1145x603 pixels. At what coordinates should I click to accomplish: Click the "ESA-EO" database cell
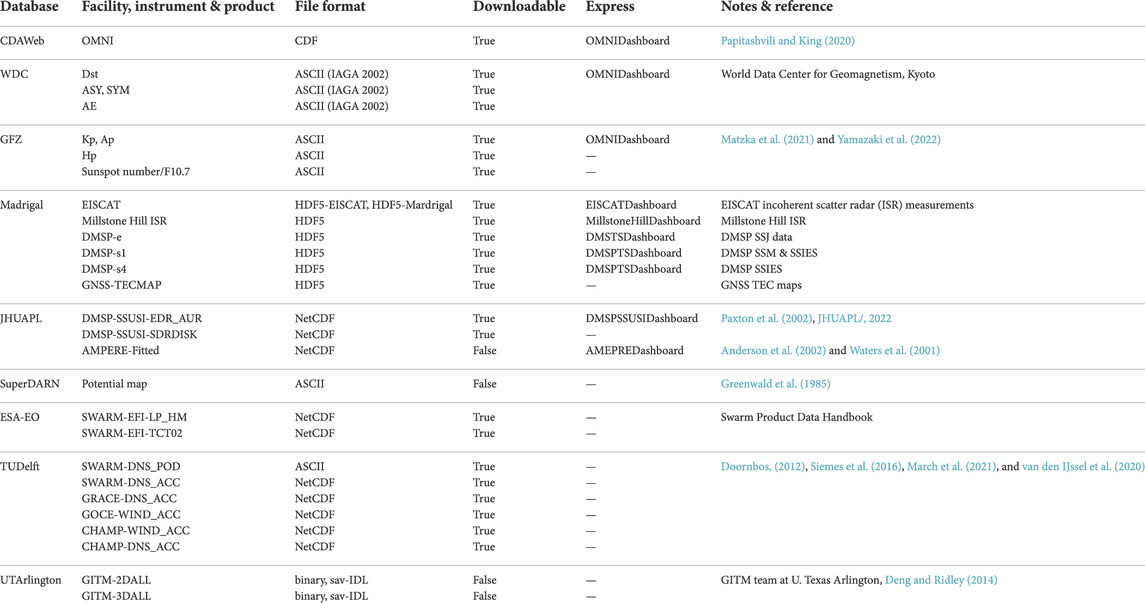click(x=20, y=418)
